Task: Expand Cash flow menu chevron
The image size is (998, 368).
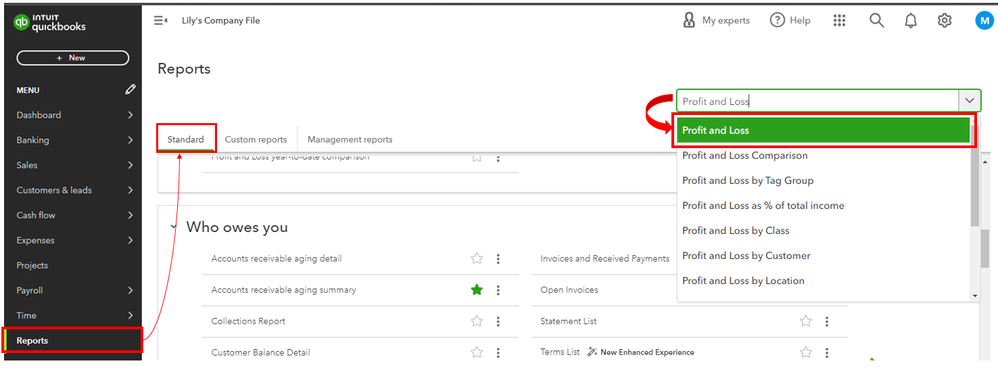Action: pyautogui.click(x=130, y=215)
